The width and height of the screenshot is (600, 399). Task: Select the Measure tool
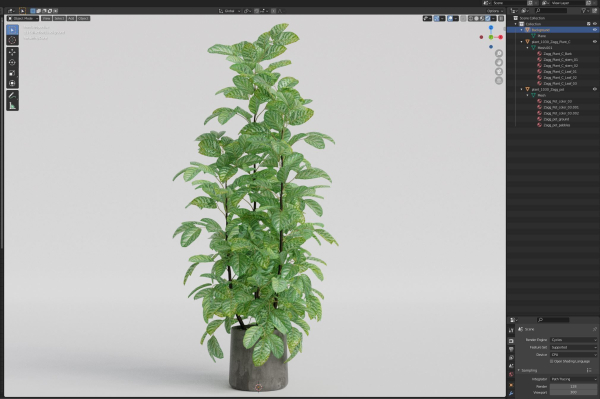(x=12, y=106)
